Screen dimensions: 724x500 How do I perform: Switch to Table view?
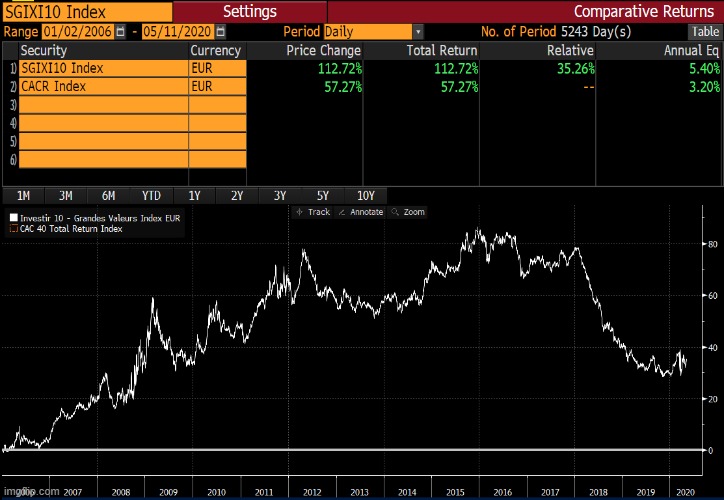click(x=704, y=32)
